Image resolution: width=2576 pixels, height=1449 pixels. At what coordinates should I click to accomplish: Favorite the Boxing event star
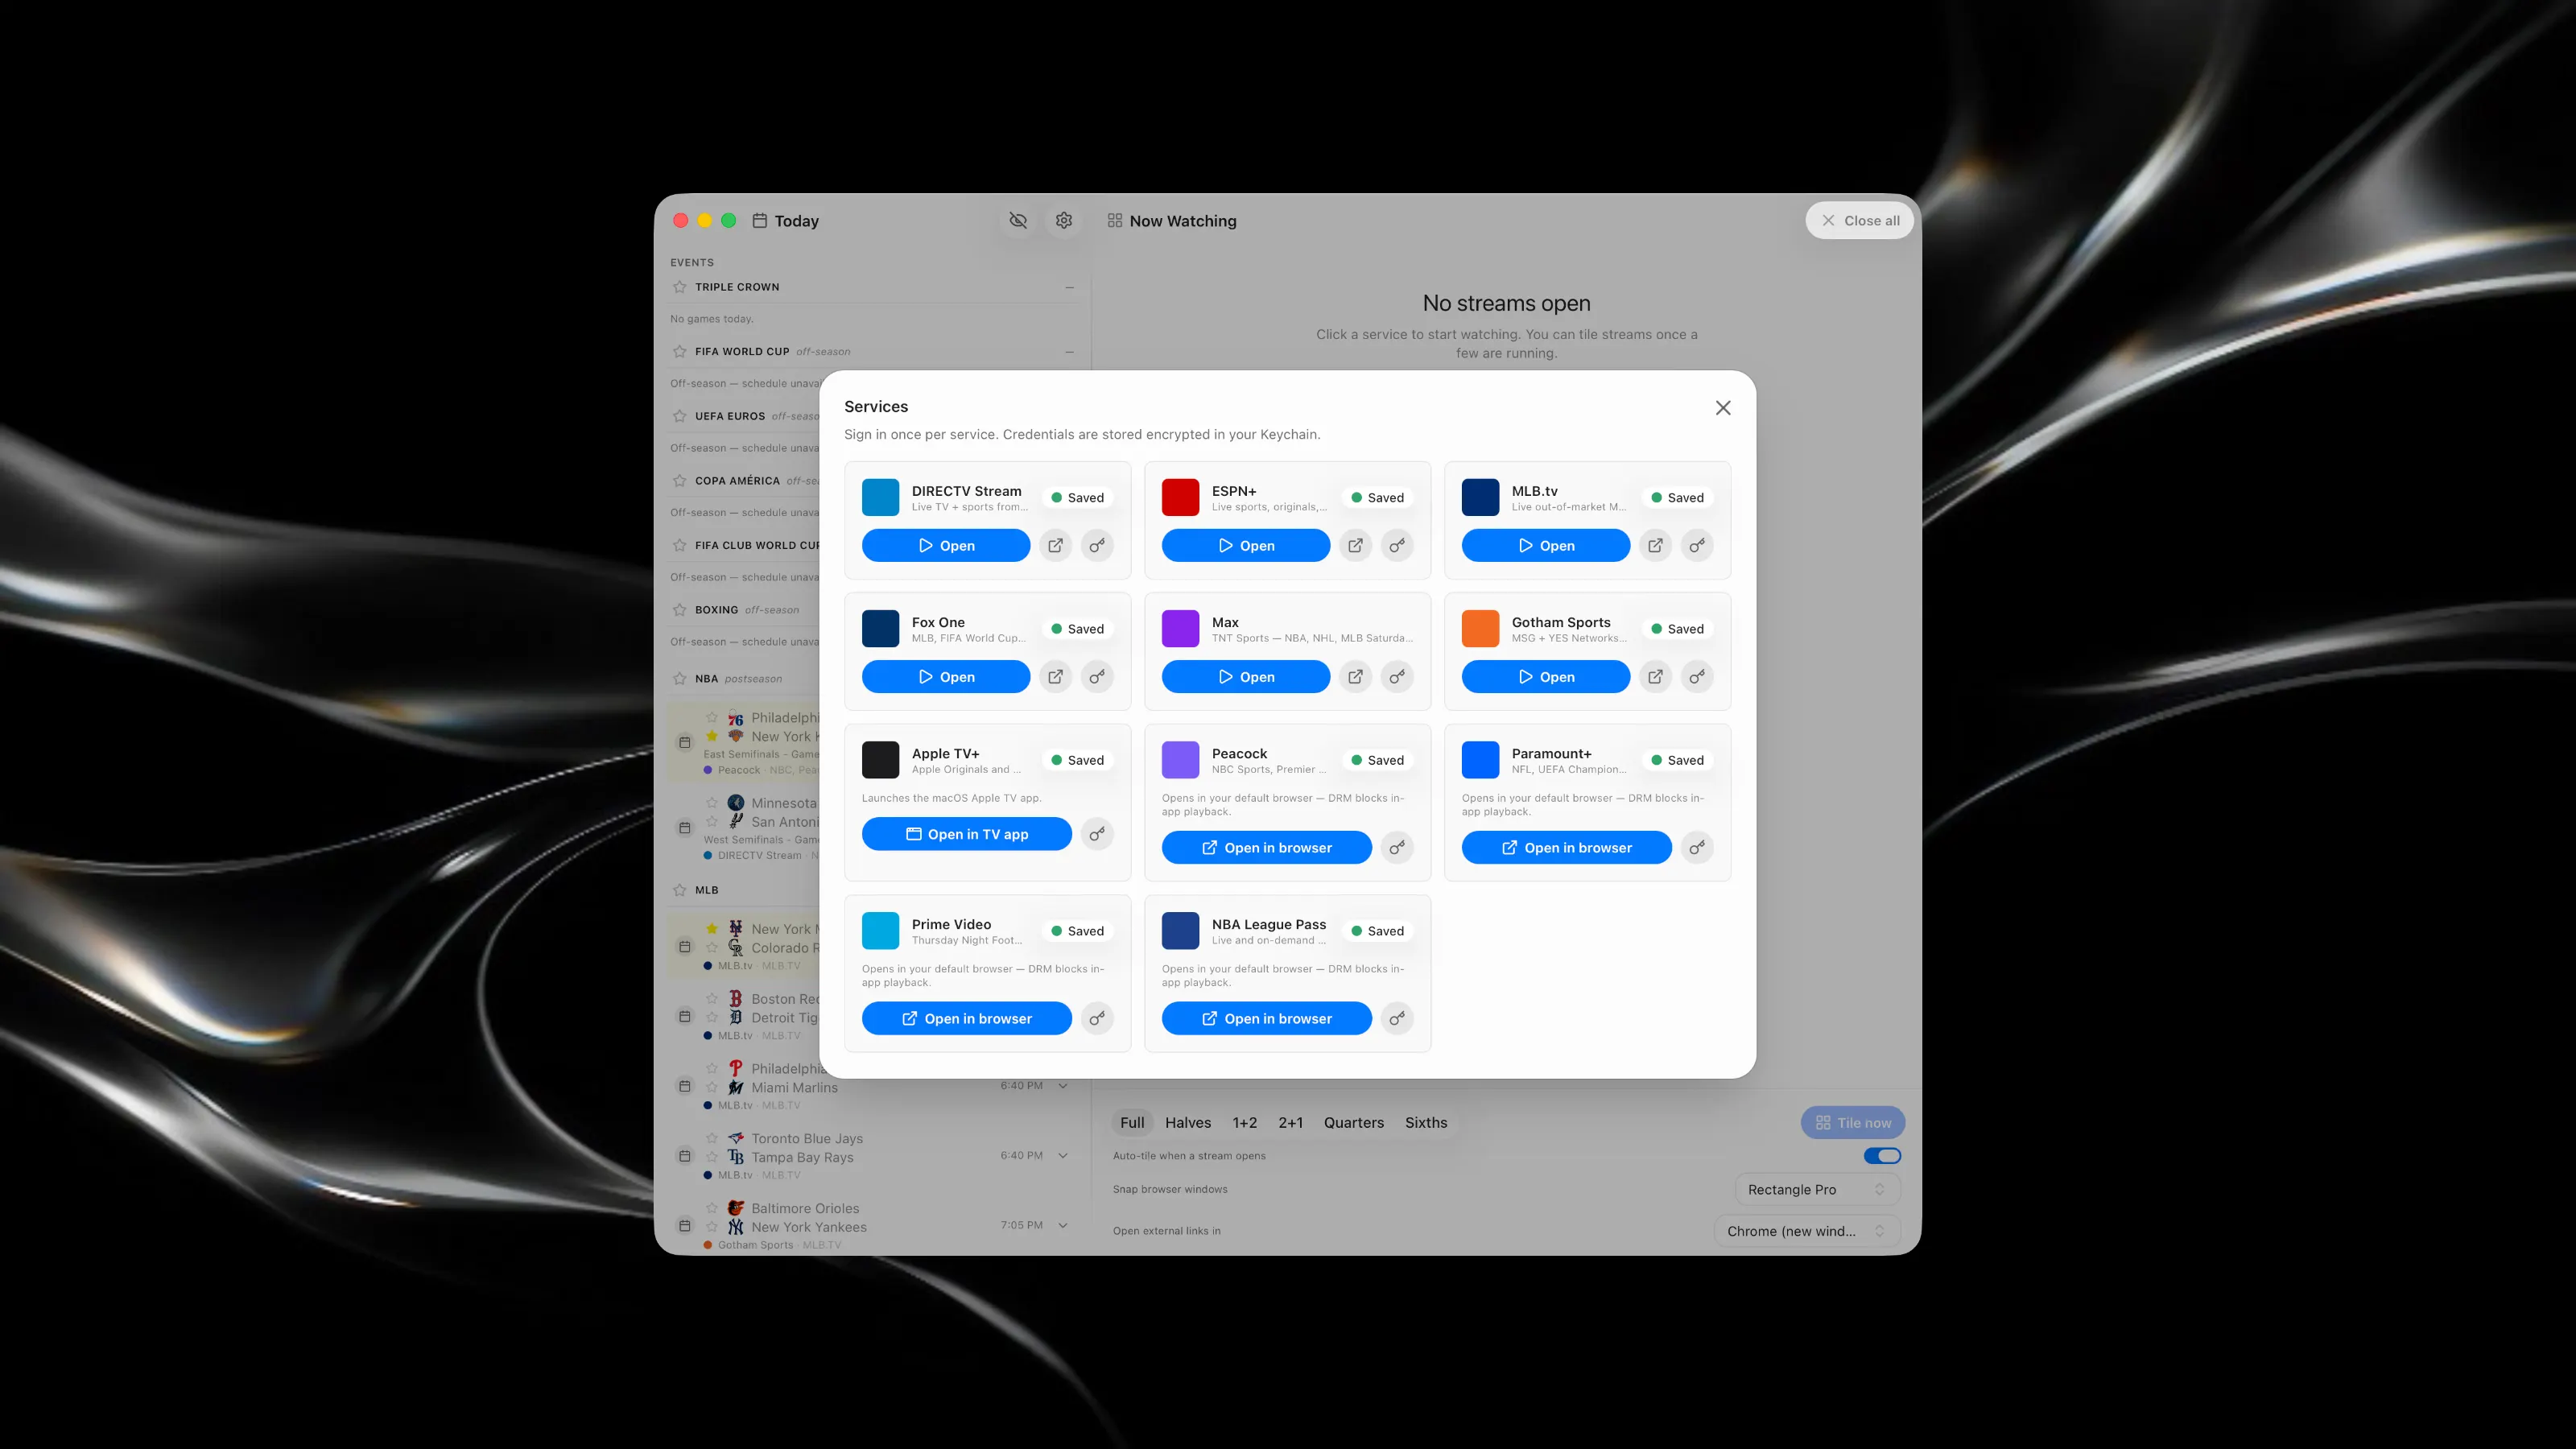(x=680, y=609)
